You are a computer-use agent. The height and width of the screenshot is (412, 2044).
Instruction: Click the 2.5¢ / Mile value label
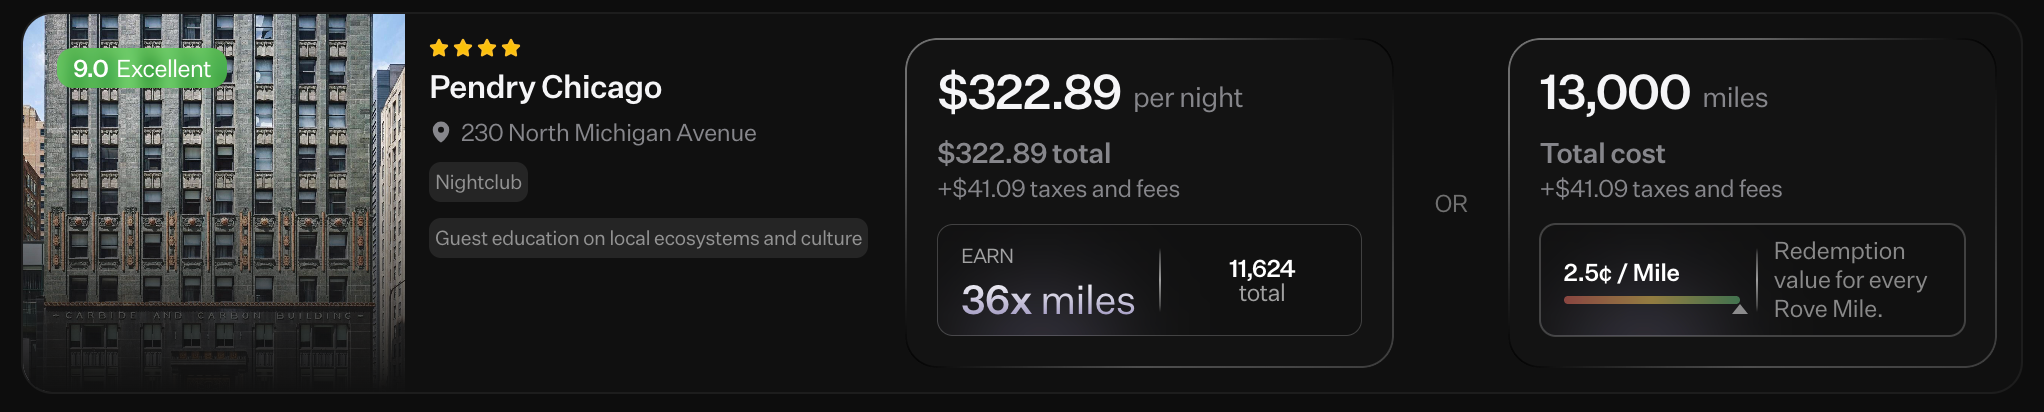pos(1621,273)
